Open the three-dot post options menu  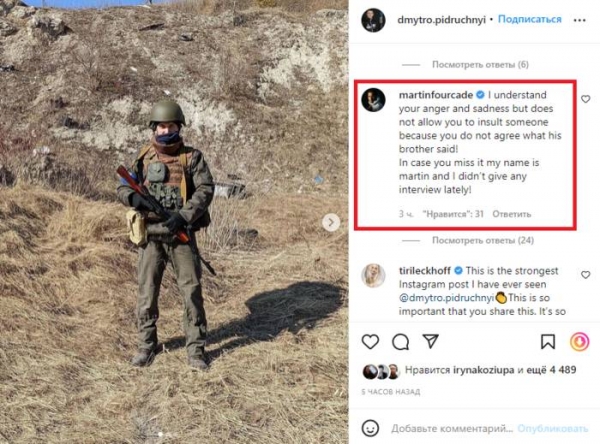click(x=581, y=18)
